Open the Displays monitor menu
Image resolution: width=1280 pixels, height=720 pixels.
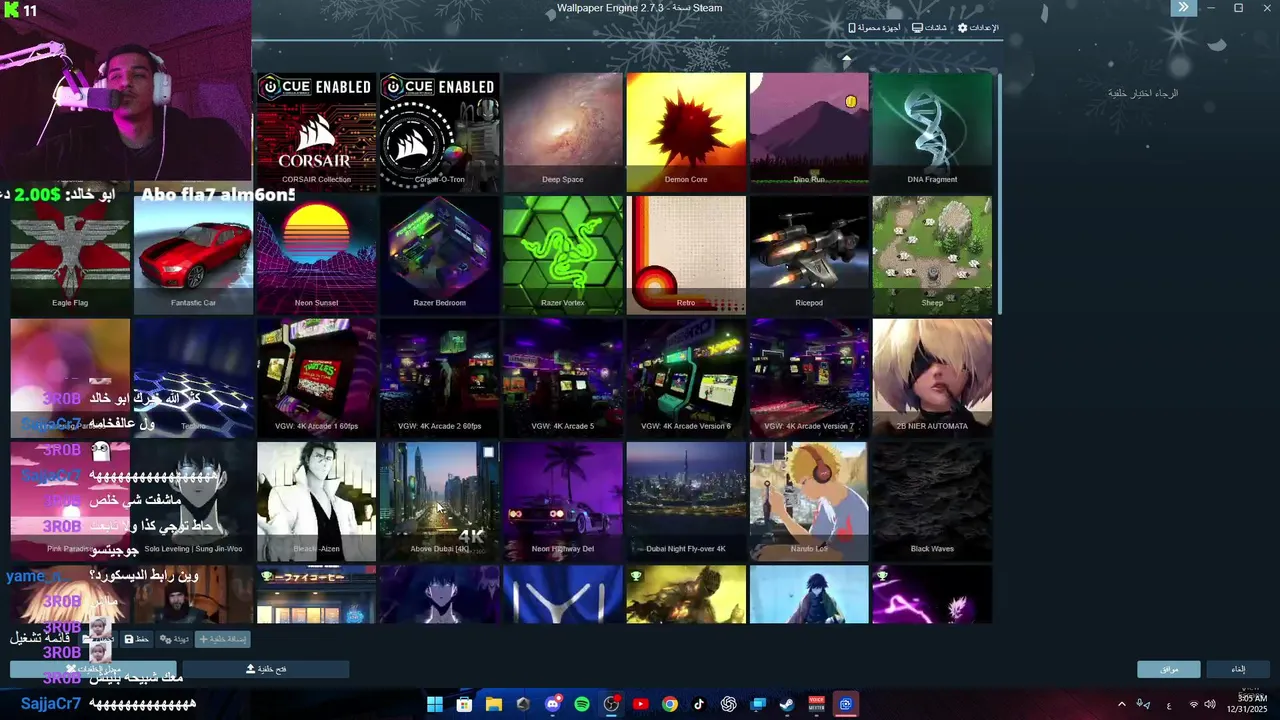(929, 28)
